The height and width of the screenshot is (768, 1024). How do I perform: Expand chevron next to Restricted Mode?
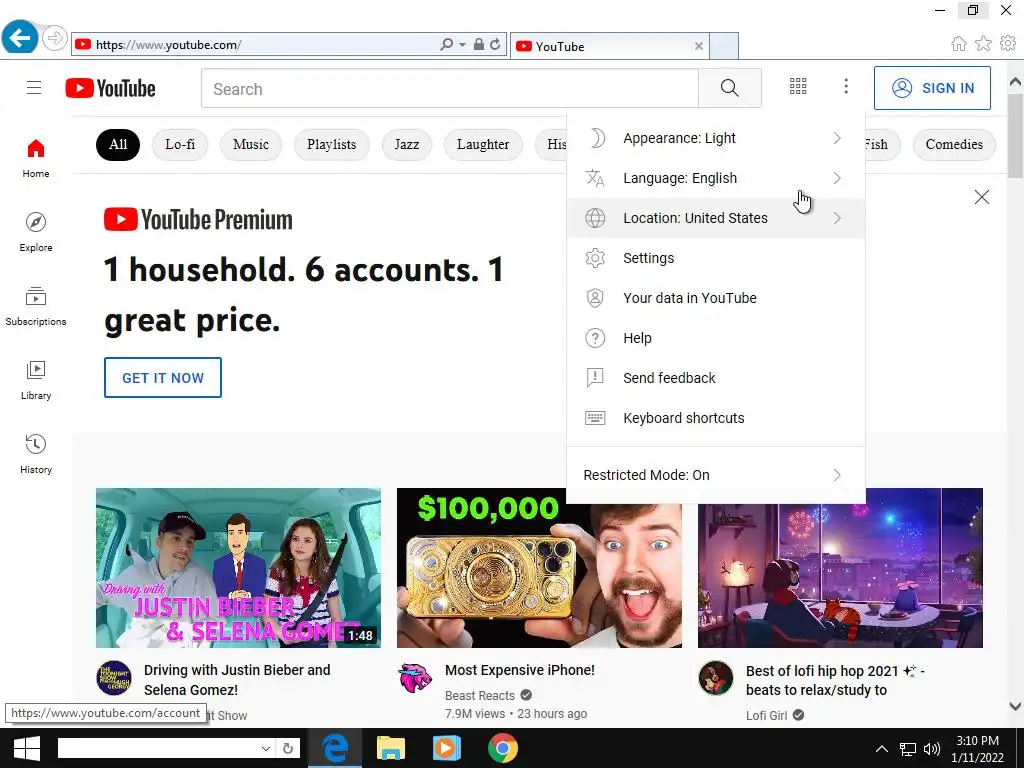tap(837, 475)
